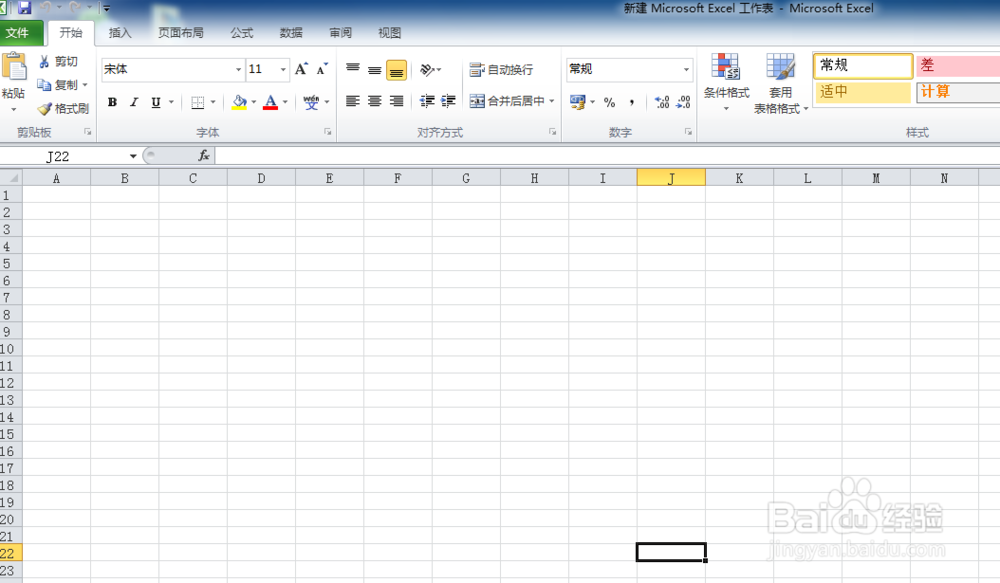Click 合并后居中 Merge and Center button
Viewport: 1000px width, 583px height.
tap(507, 101)
